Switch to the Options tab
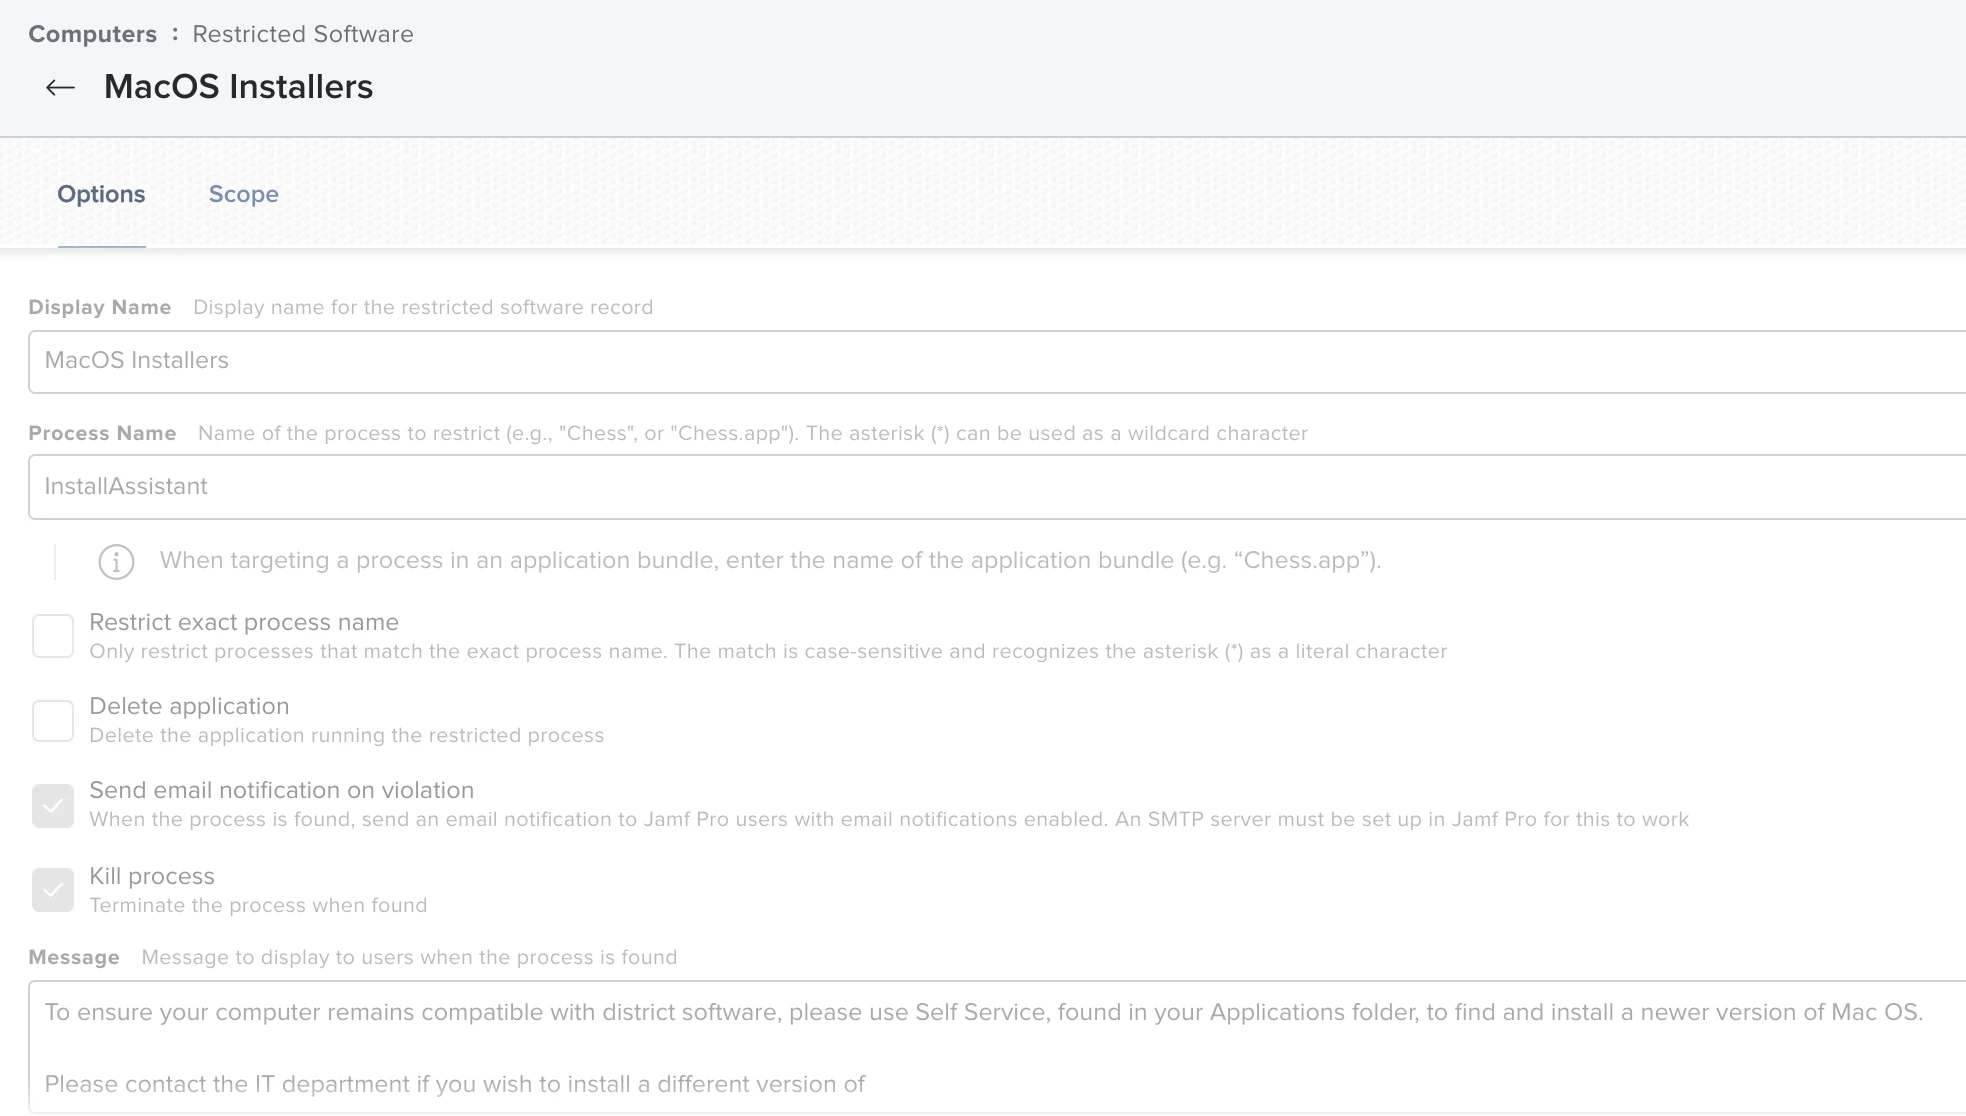The image size is (1966, 1116). pyautogui.click(x=101, y=194)
